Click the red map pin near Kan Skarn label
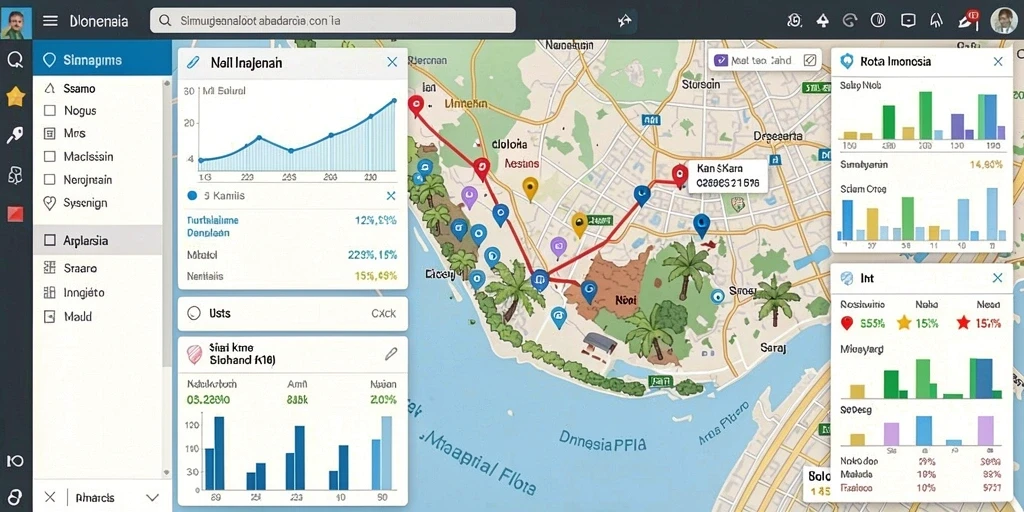The image size is (1024, 512). tap(680, 174)
